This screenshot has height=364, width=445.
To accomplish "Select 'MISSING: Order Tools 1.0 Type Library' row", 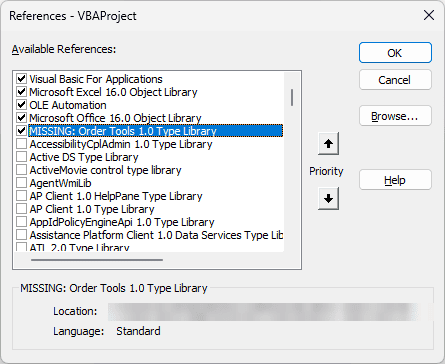I will tap(156, 131).
